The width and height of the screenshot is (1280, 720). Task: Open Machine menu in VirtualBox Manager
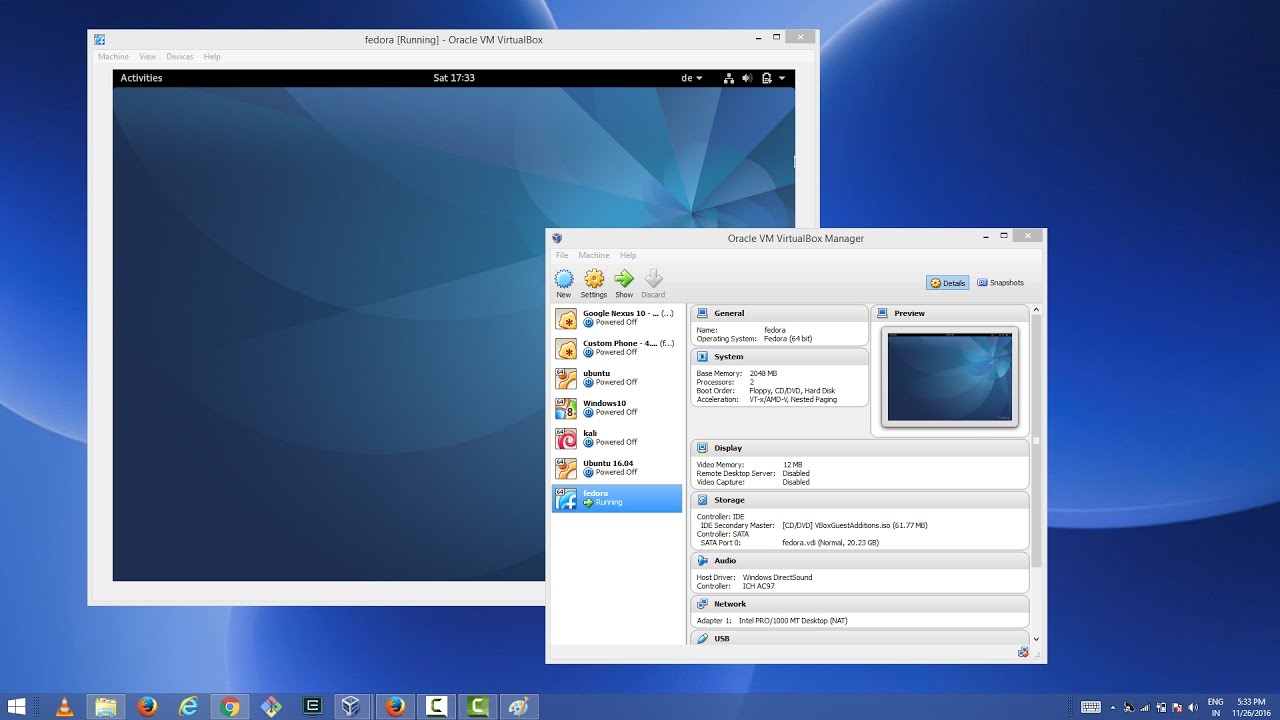[x=594, y=255]
